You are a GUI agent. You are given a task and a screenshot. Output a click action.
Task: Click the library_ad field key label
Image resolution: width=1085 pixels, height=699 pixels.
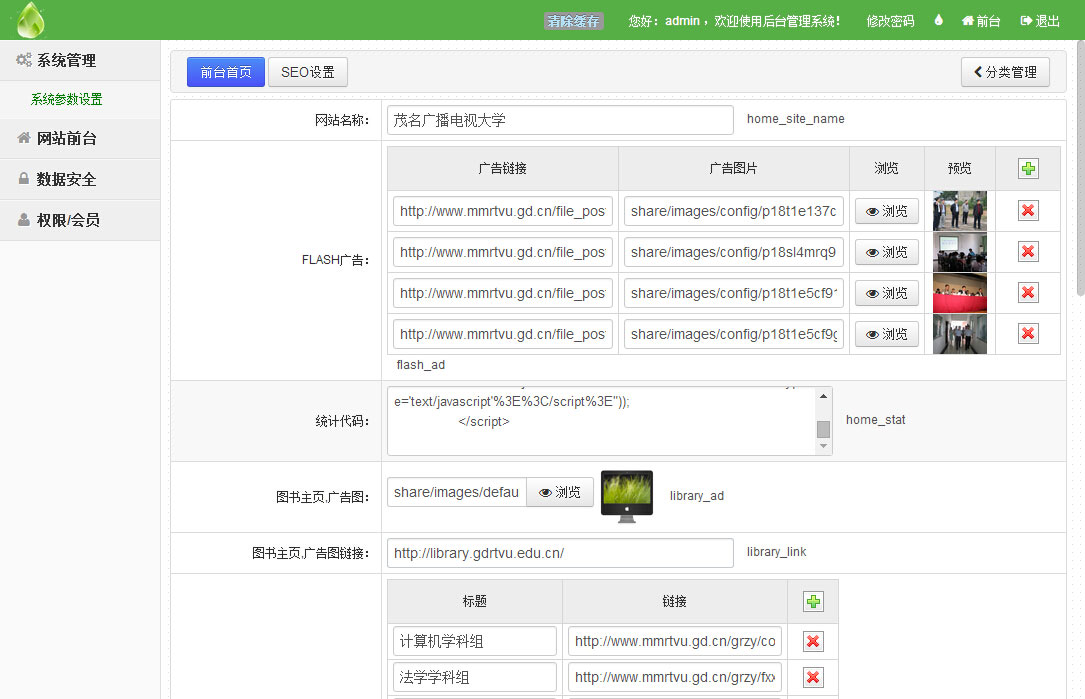point(697,496)
